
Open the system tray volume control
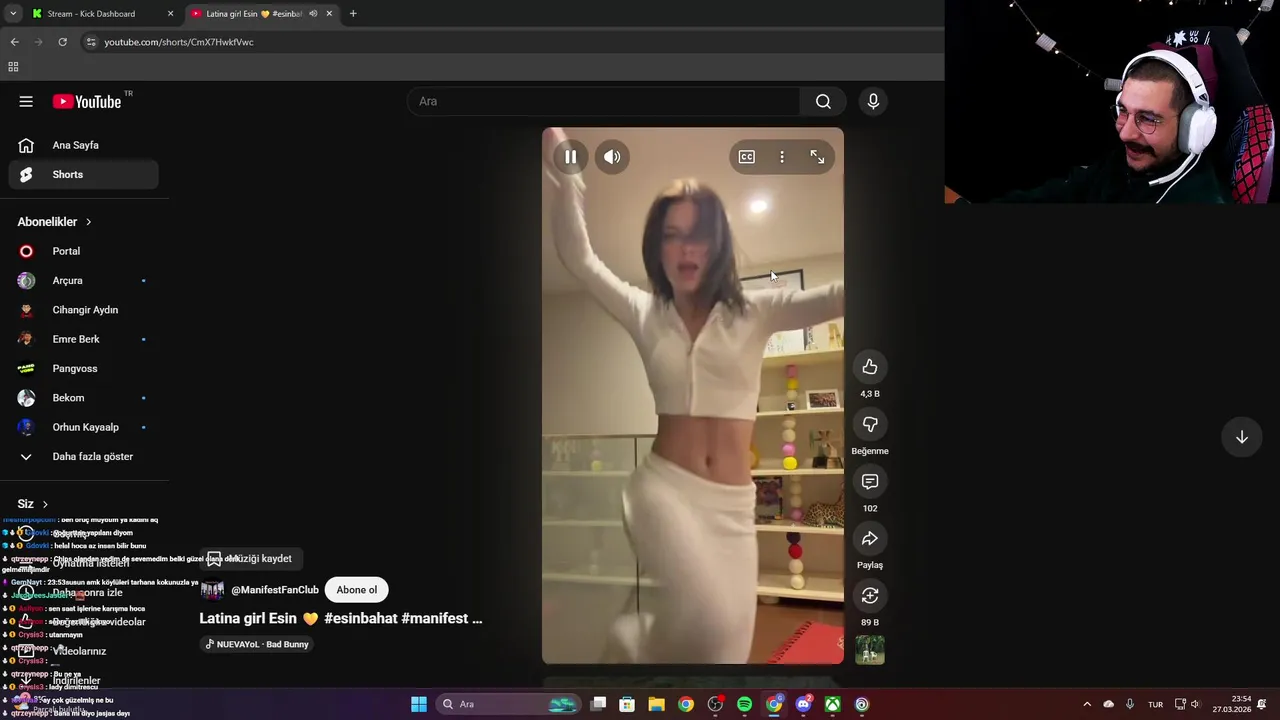pyautogui.click(x=1195, y=704)
